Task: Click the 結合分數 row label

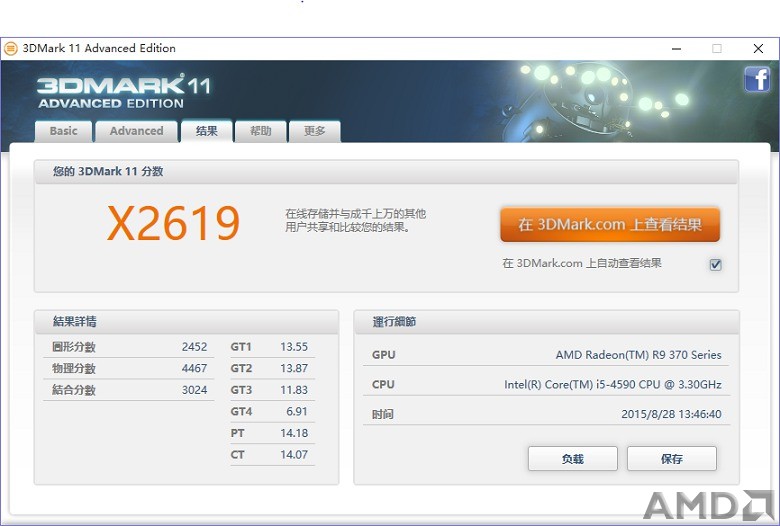Action: coord(74,390)
